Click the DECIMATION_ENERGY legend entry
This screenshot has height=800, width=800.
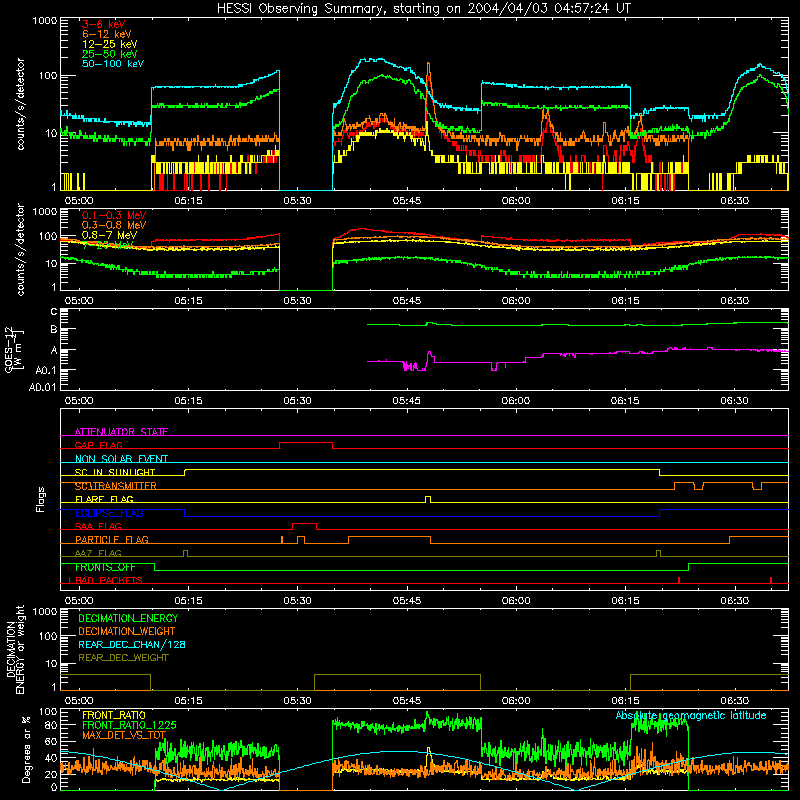pos(128,618)
